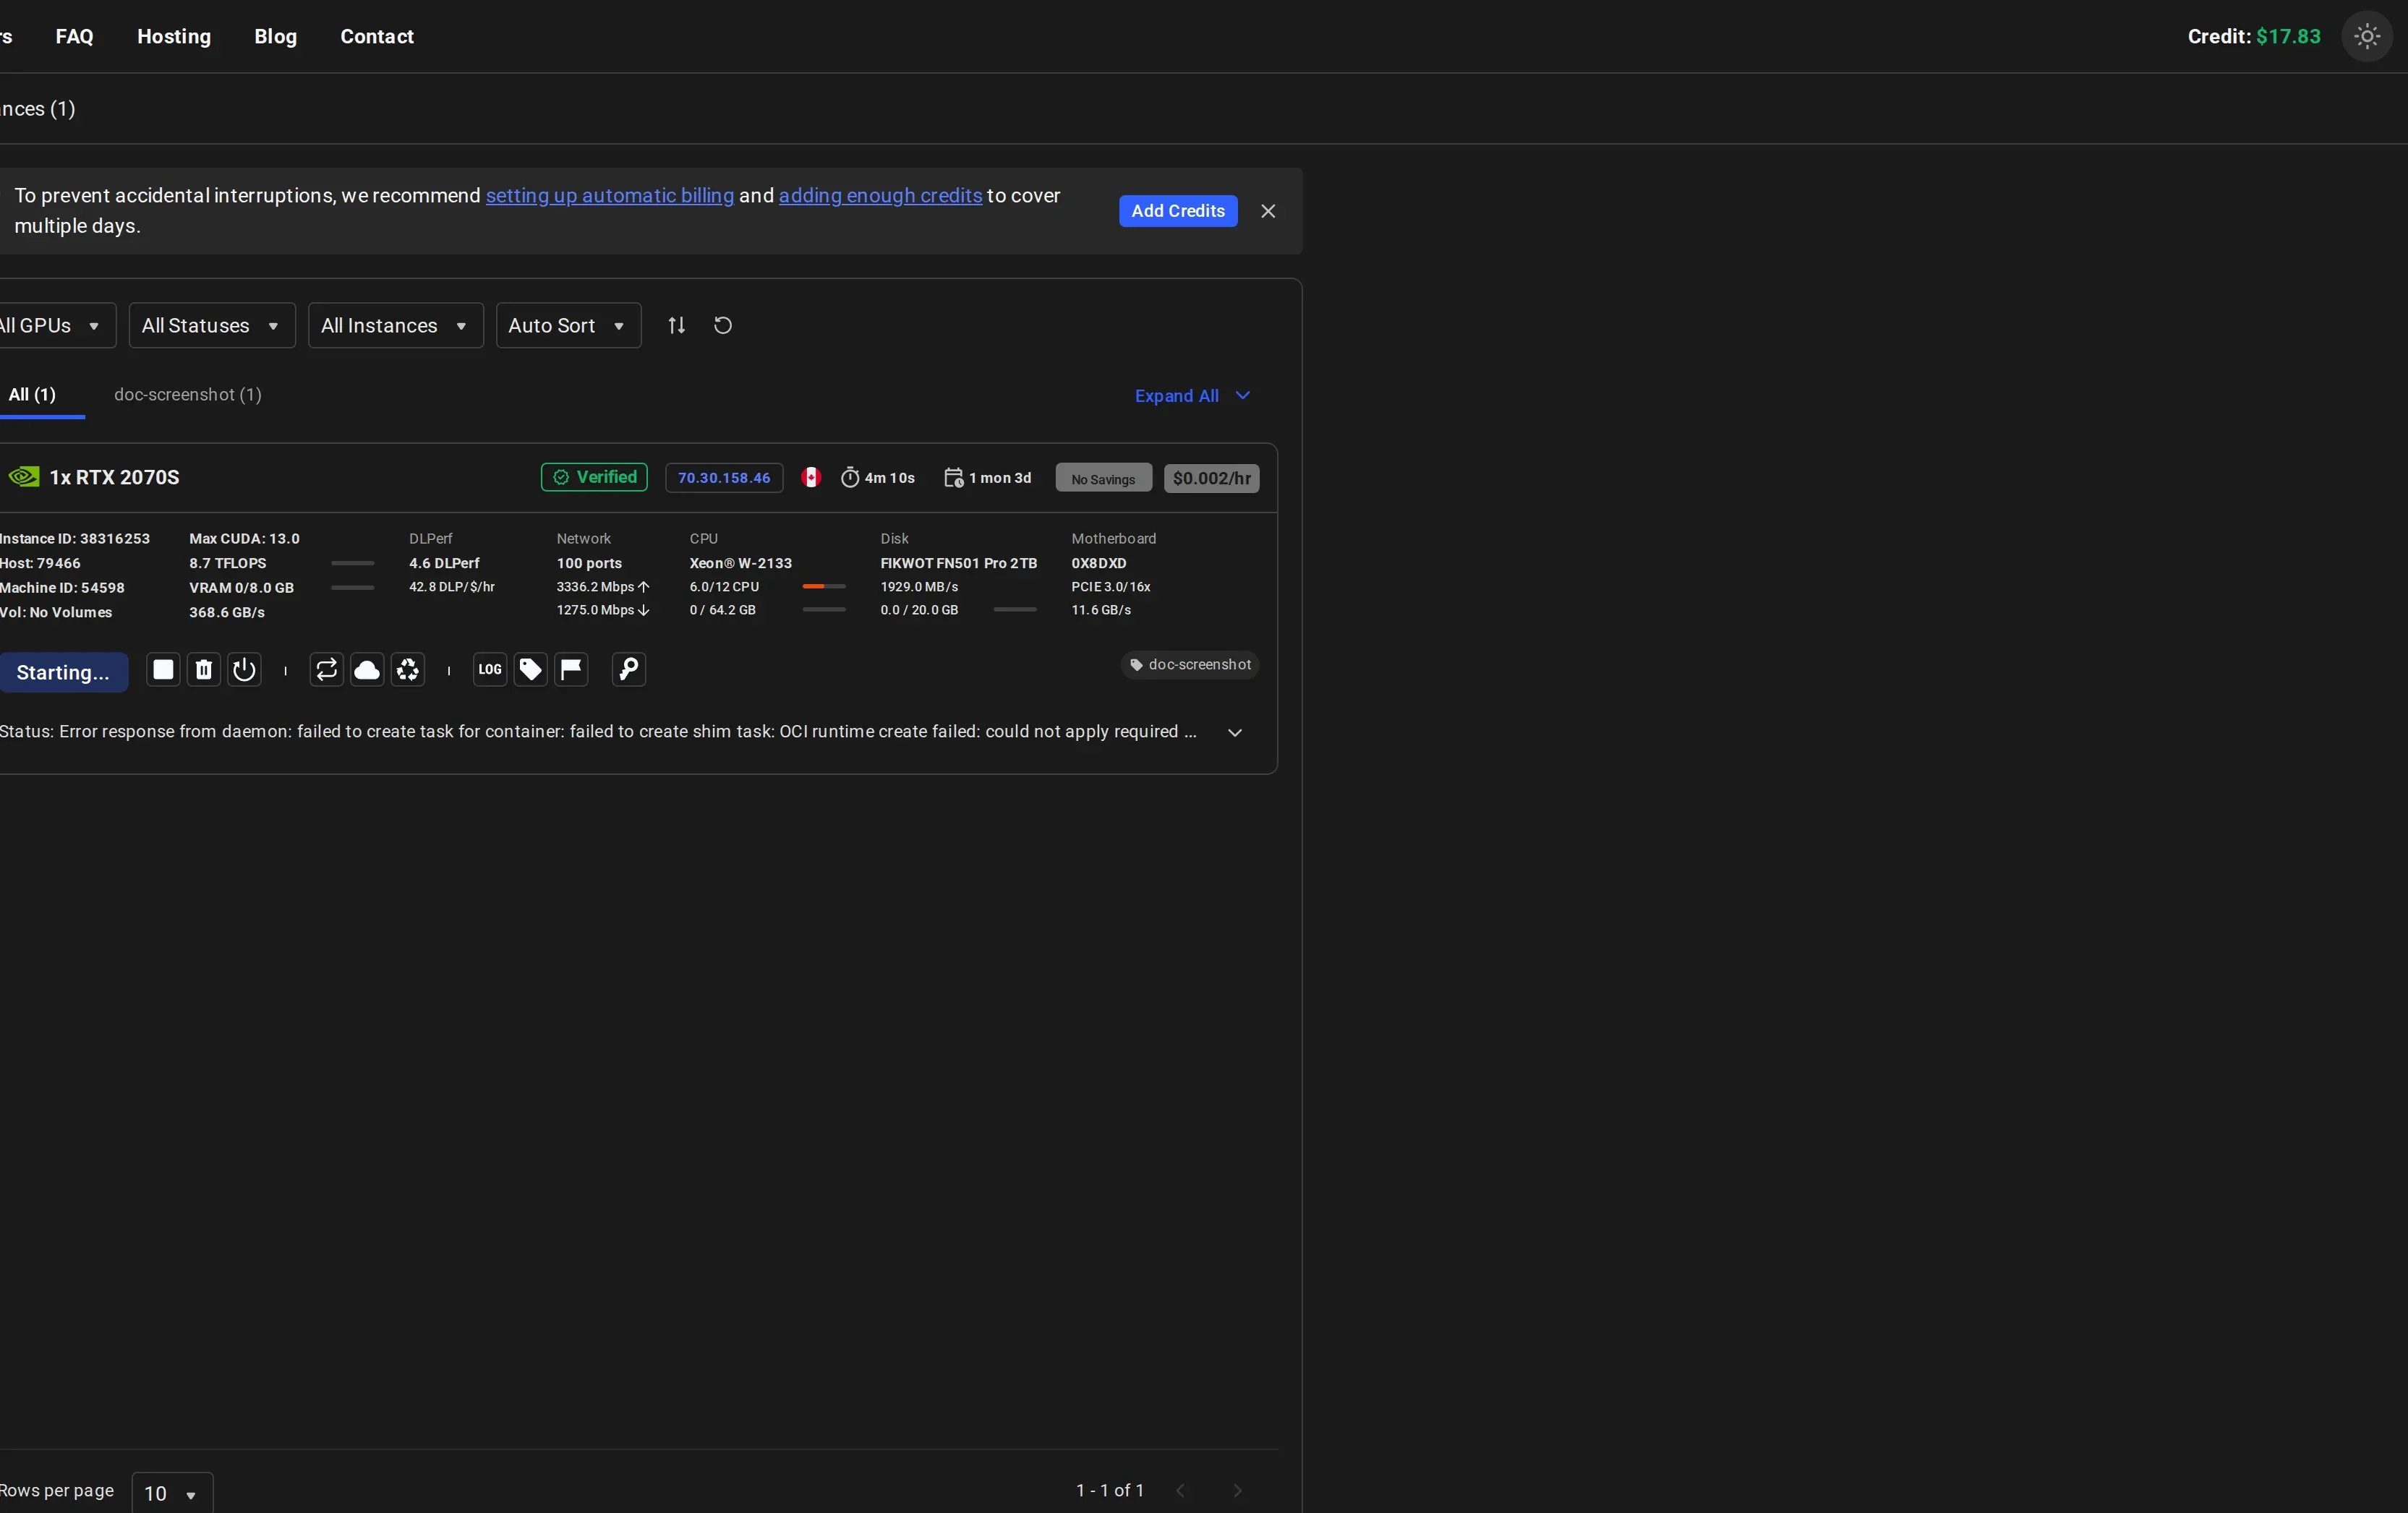2408x1513 pixels.
Task: Click the Max CUDA: 13.0 text
Action: point(244,539)
